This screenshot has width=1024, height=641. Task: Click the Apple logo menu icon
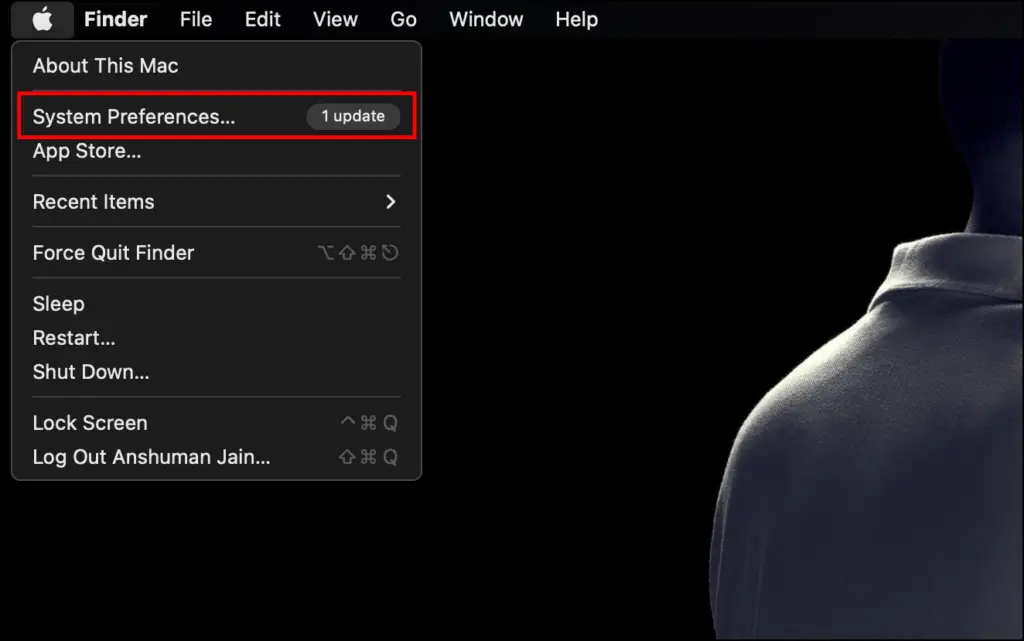tap(42, 20)
